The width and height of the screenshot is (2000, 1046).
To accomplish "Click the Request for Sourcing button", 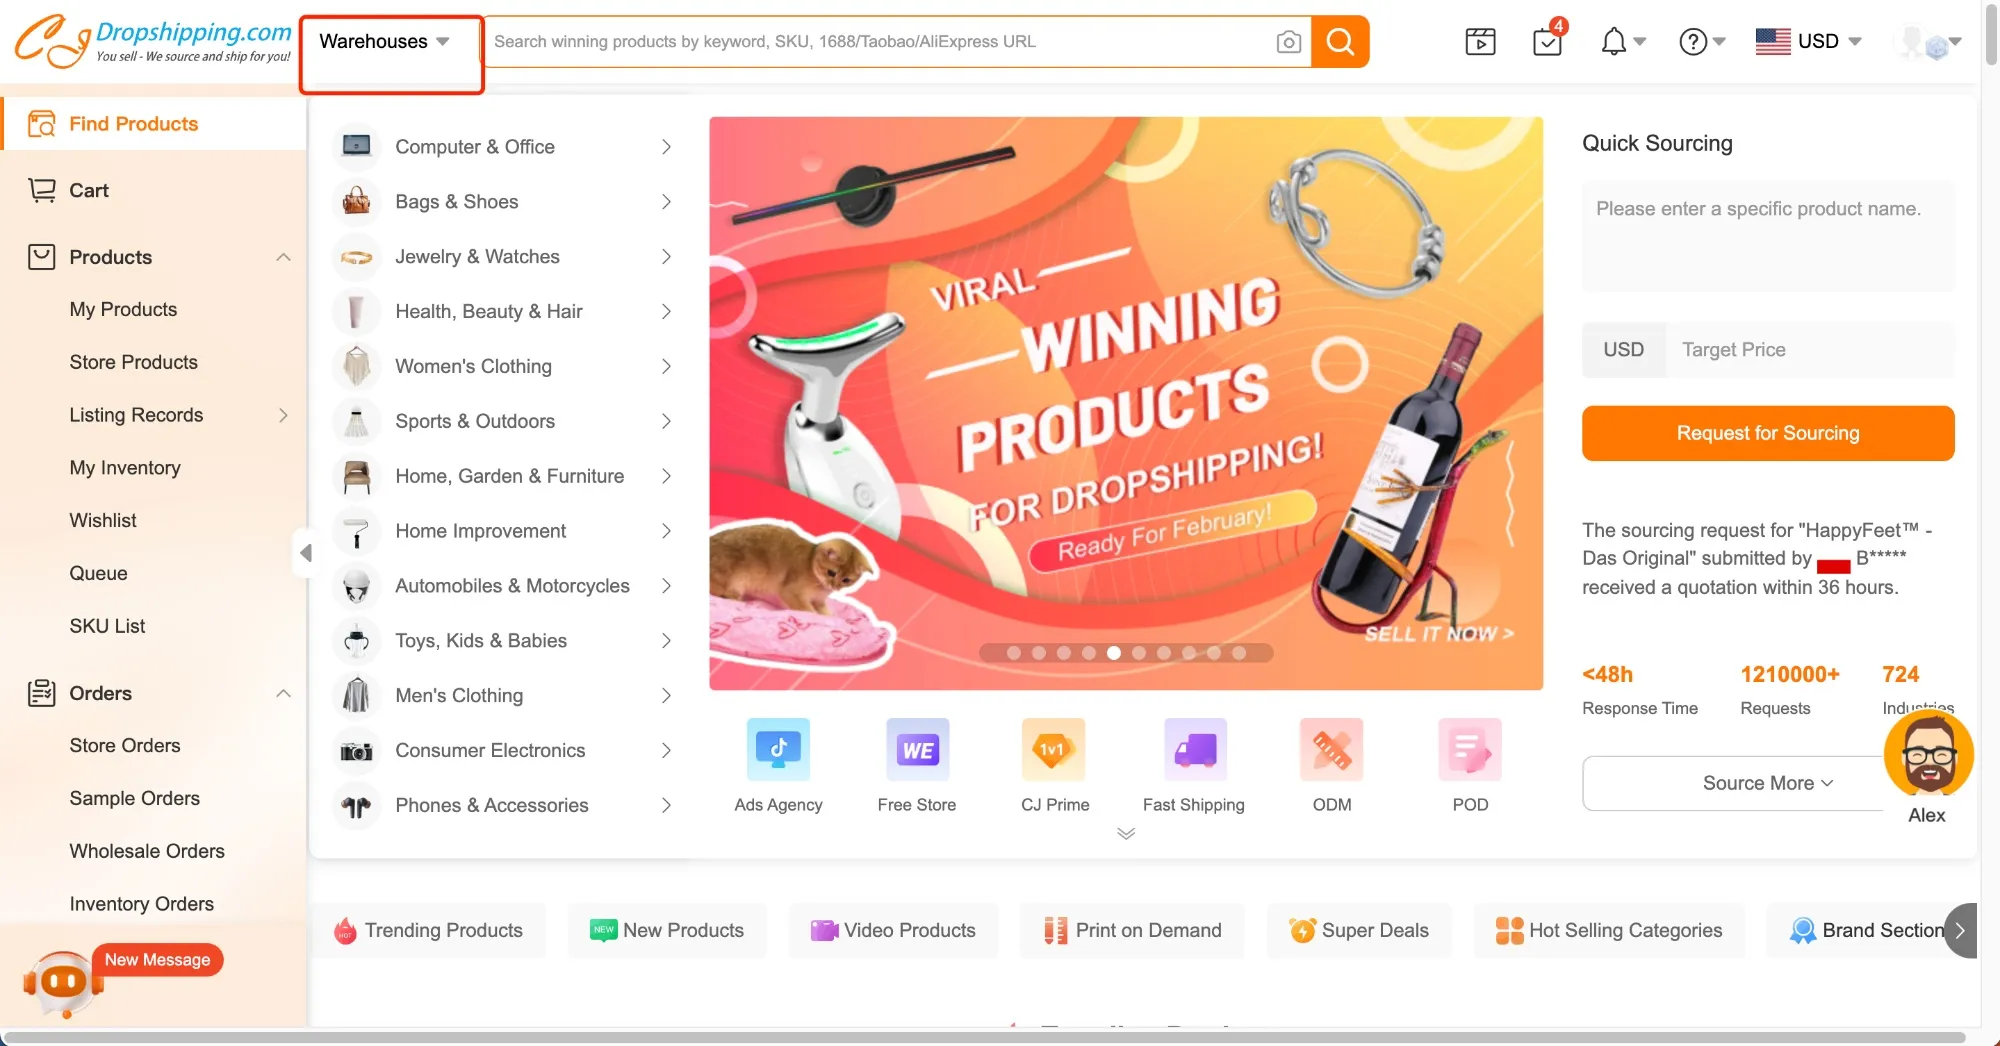I will [x=1767, y=433].
